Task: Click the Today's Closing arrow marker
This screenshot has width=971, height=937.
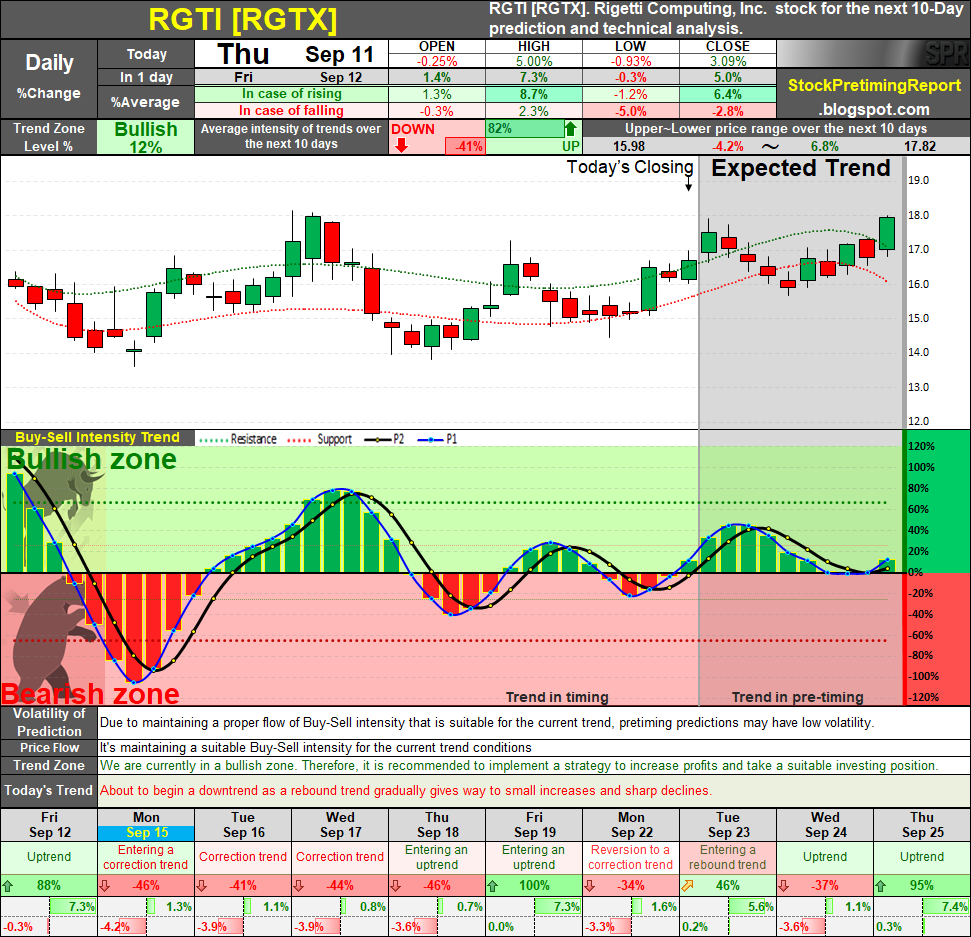Action: [x=688, y=185]
